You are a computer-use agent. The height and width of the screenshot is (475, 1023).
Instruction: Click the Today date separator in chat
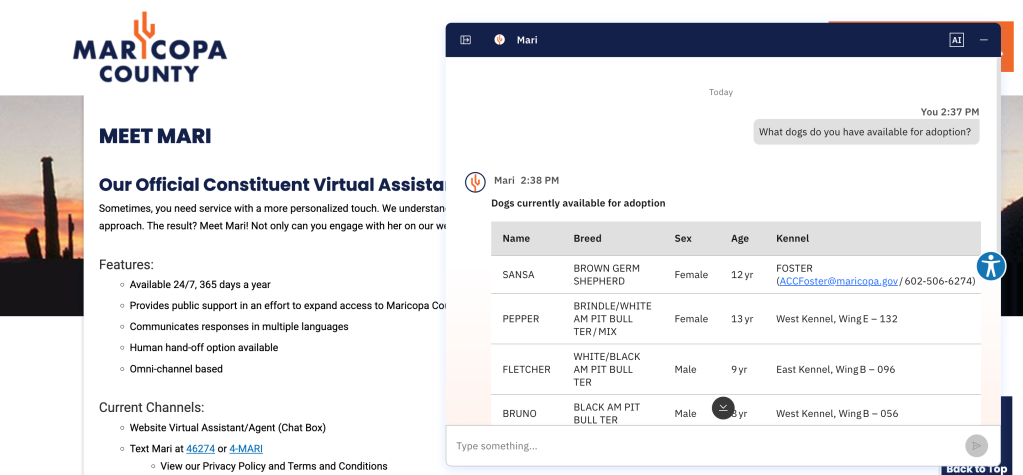click(721, 92)
